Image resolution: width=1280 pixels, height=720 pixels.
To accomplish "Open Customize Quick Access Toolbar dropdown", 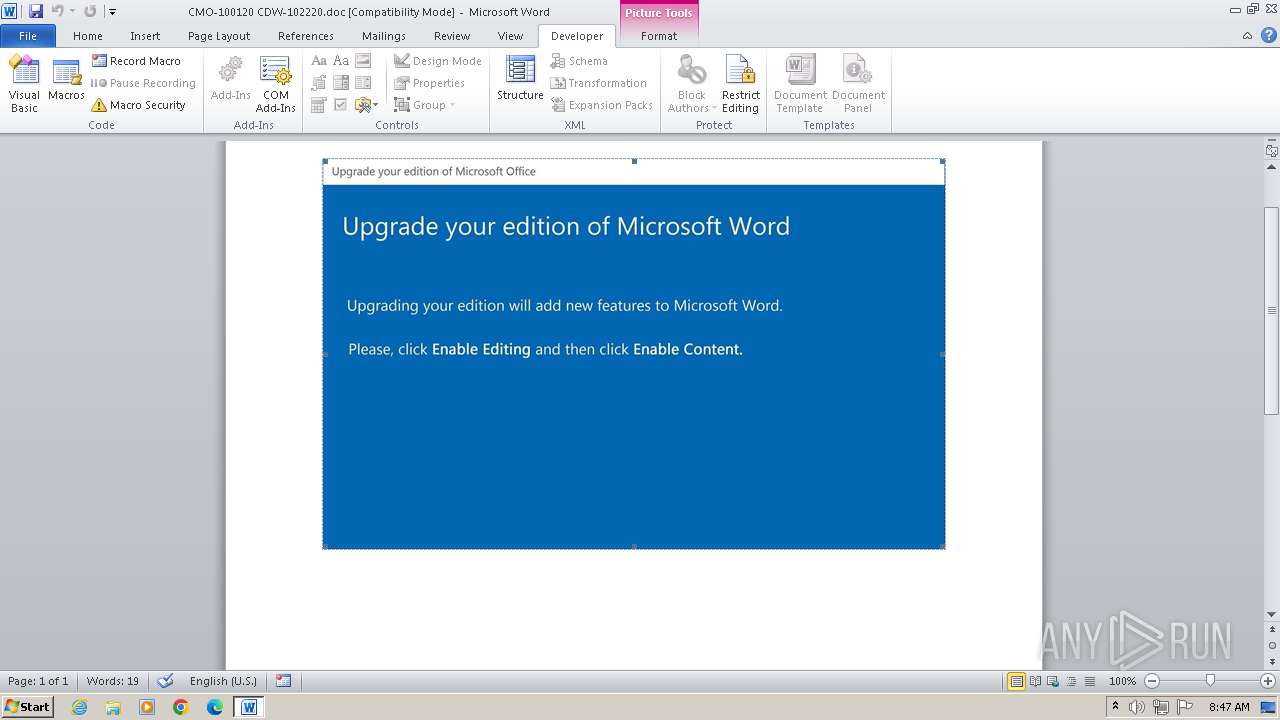I will [112, 11].
